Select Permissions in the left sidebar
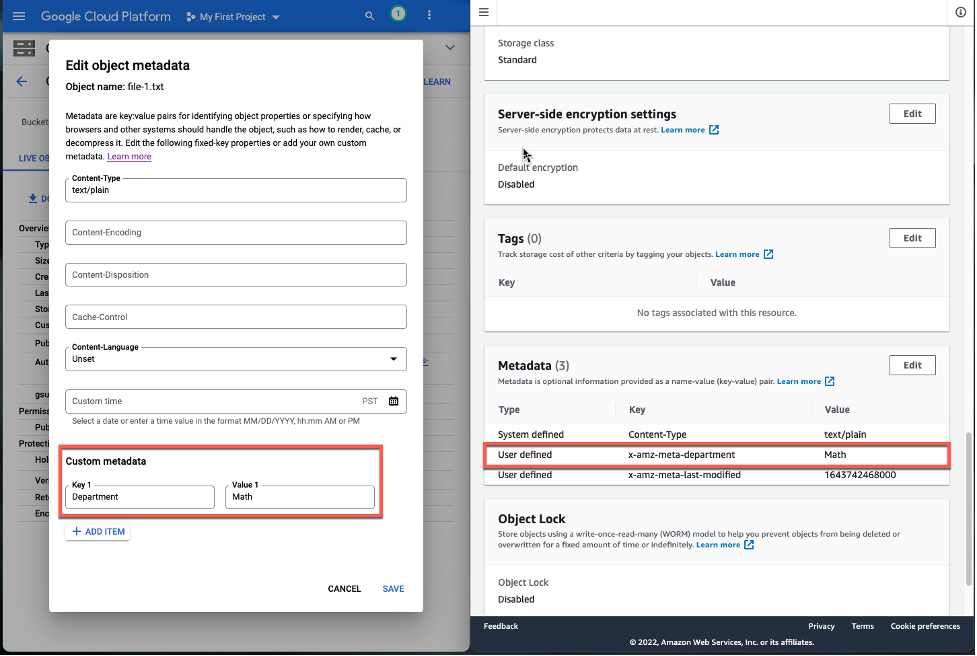This screenshot has height=656, width=977. click(x=33, y=410)
